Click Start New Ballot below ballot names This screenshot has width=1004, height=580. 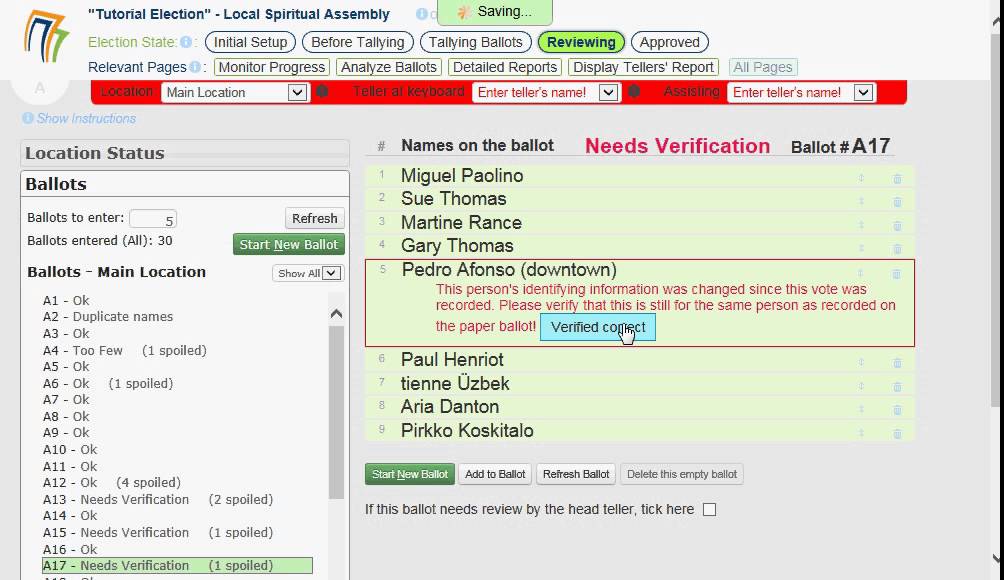[410, 474]
